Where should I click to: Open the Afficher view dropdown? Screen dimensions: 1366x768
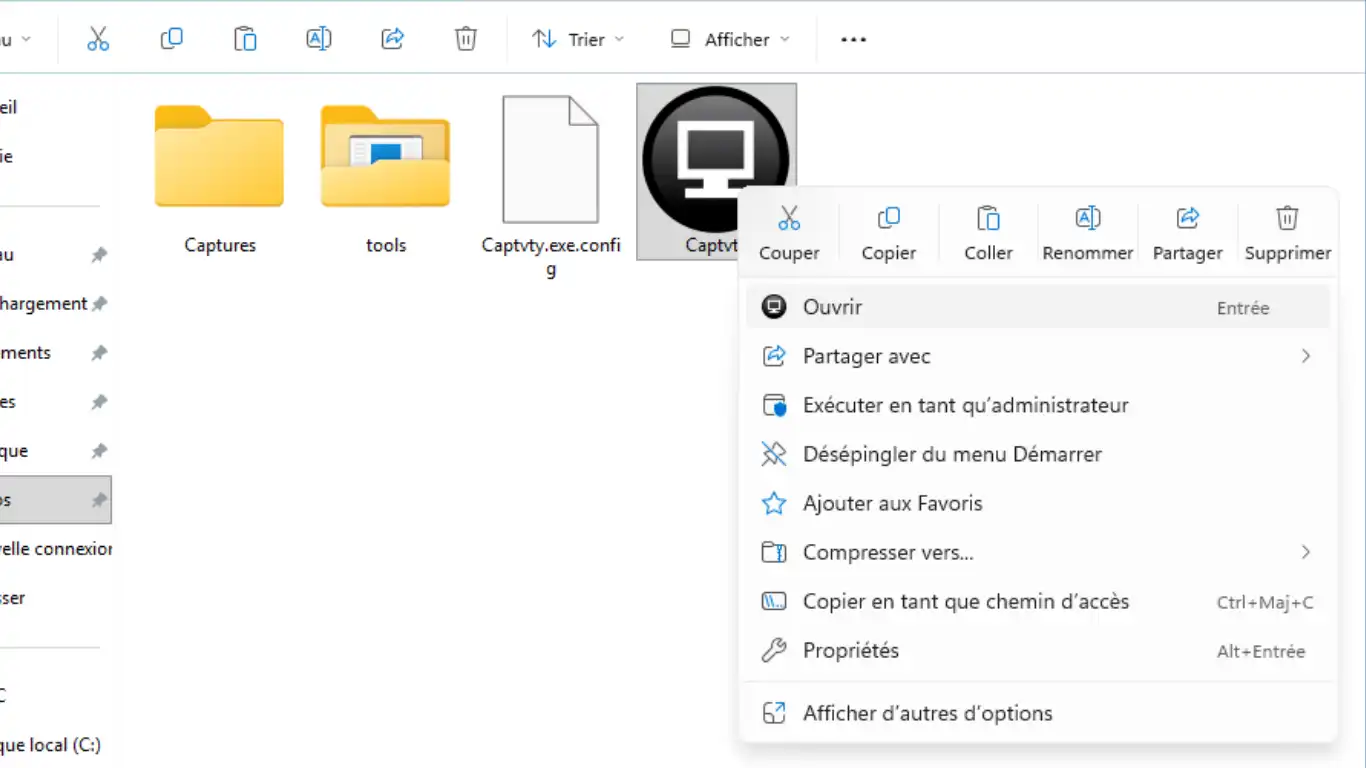click(x=730, y=39)
